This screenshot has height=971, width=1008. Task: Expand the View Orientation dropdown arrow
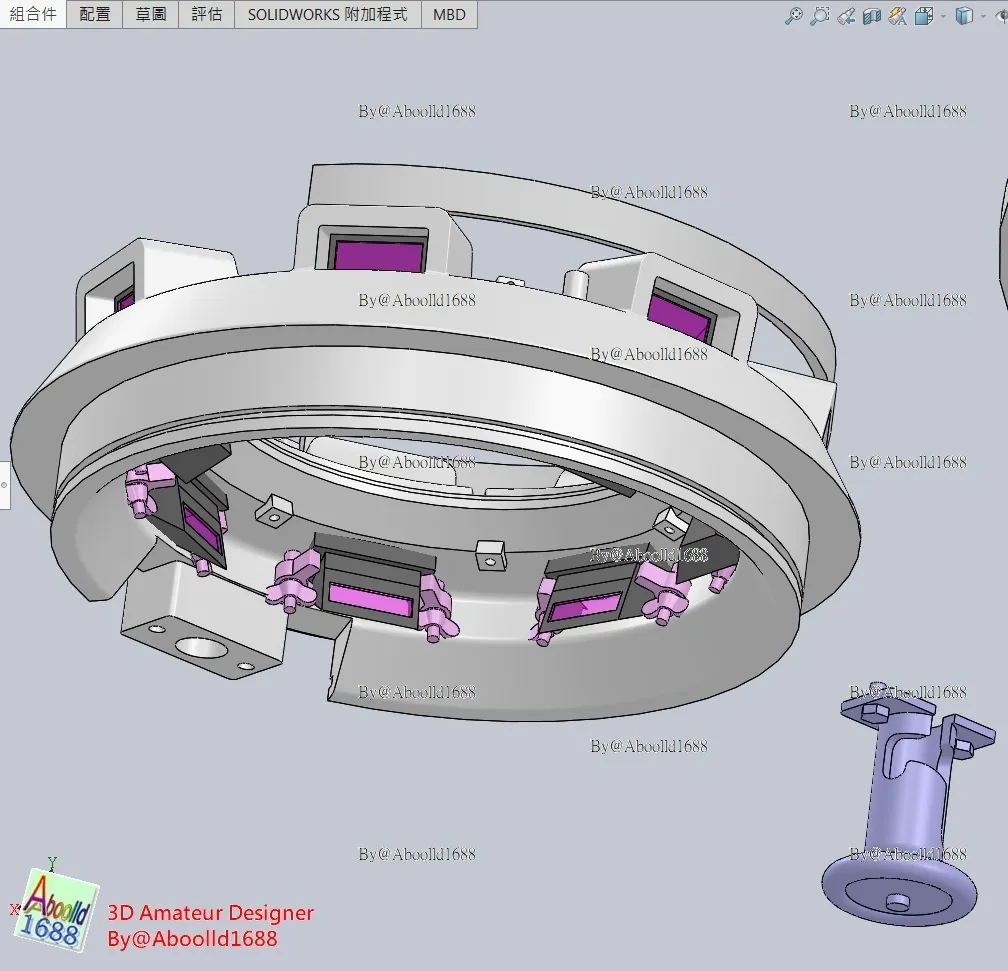click(x=943, y=17)
